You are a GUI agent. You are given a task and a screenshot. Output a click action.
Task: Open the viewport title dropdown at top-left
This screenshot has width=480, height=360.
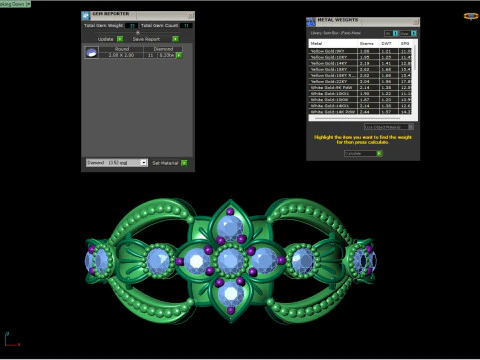(28, 4)
